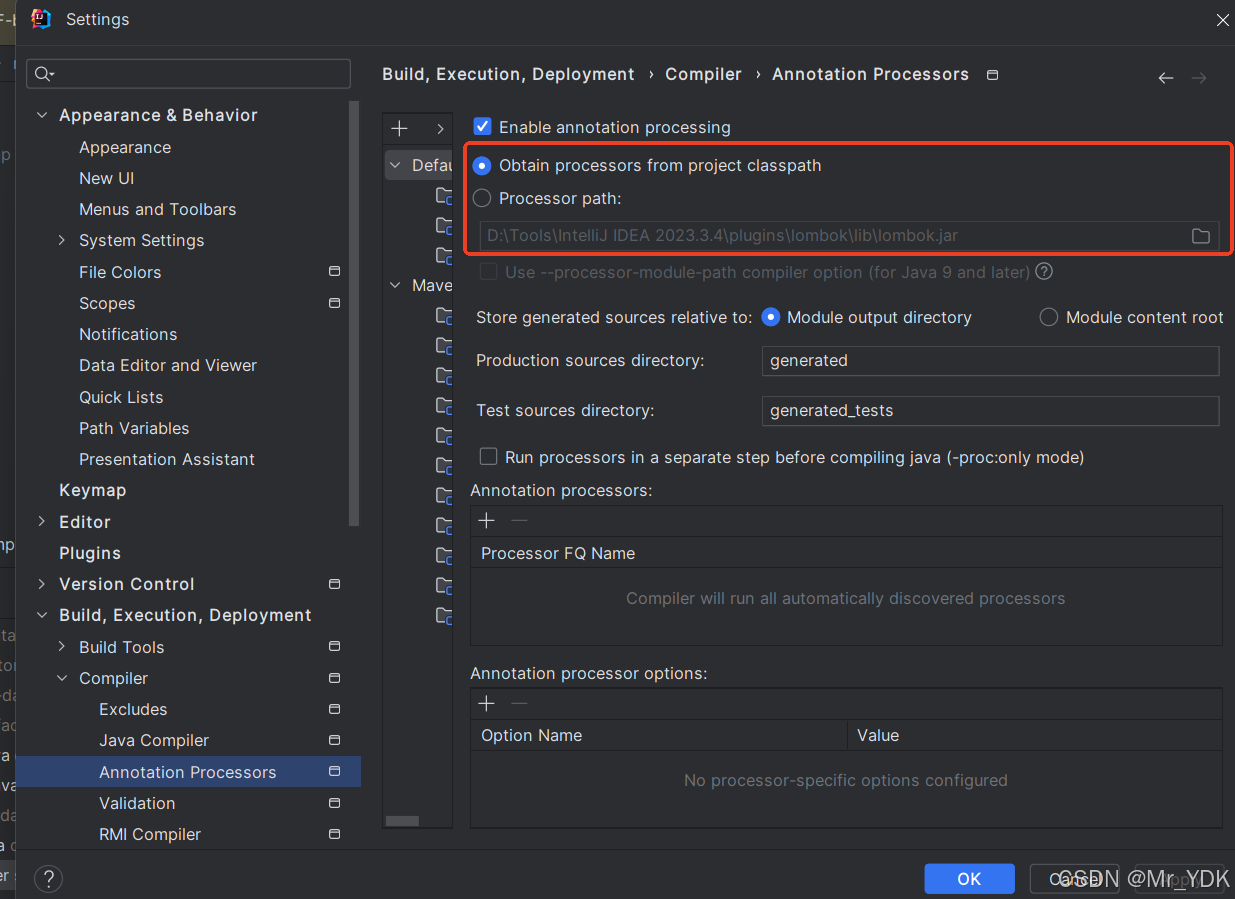The width and height of the screenshot is (1235, 899).
Task: Click the folder browse icon for processor path
Action: [x=1201, y=236]
